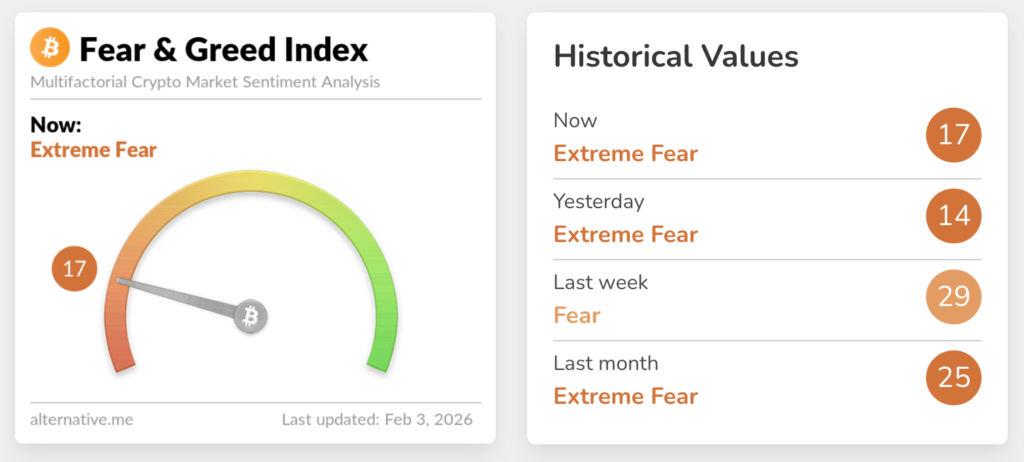
Task: Click the orange 17 gauge marker bubble
Action: (x=74, y=268)
